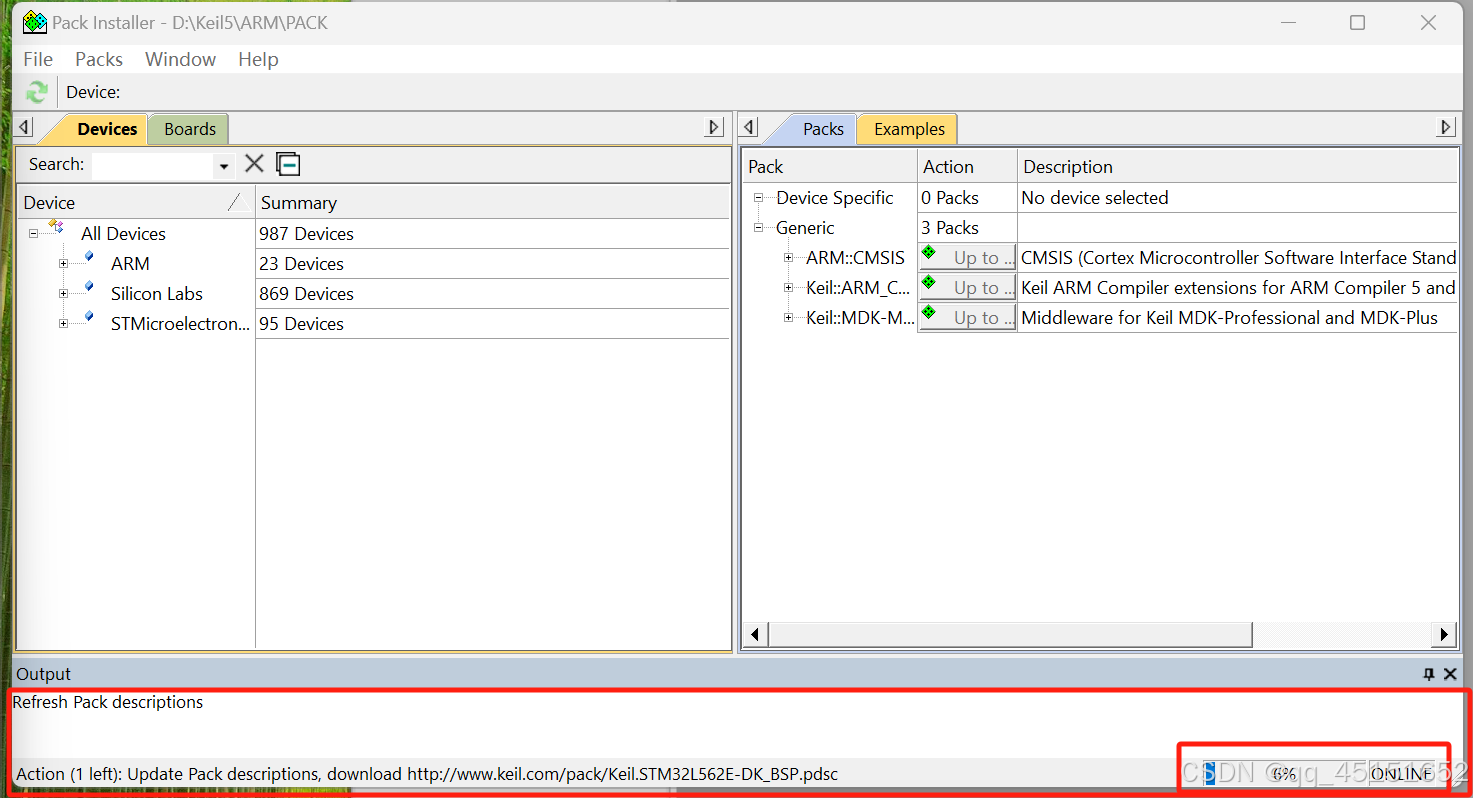Switch to the Packs tab
The width and height of the screenshot is (1473, 798).
(x=823, y=129)
